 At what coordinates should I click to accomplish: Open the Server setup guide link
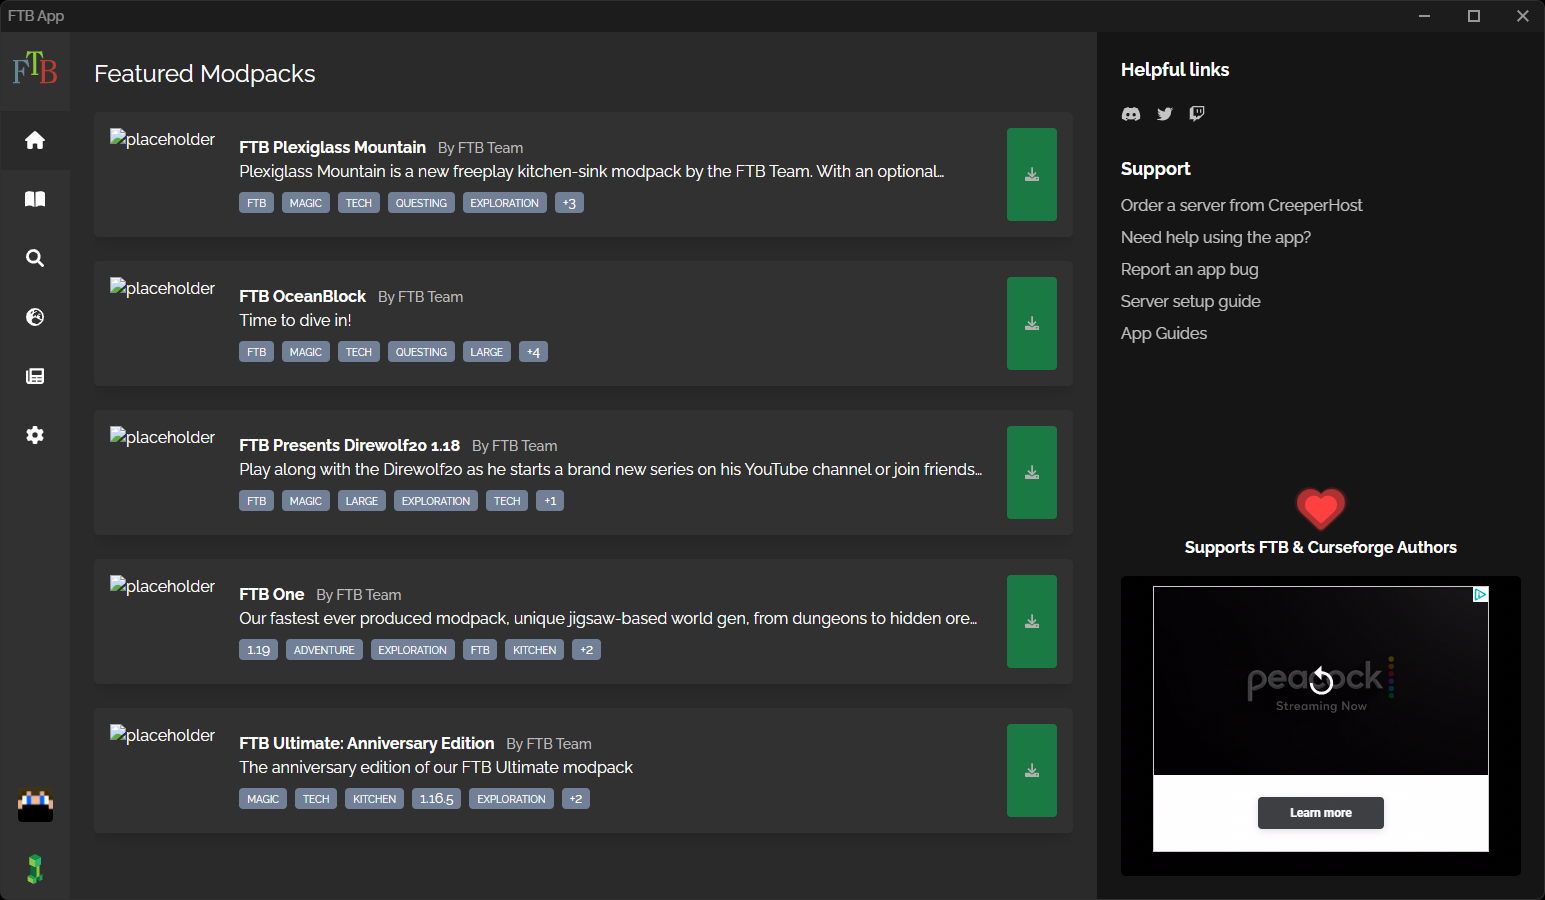pos(1190,300)
